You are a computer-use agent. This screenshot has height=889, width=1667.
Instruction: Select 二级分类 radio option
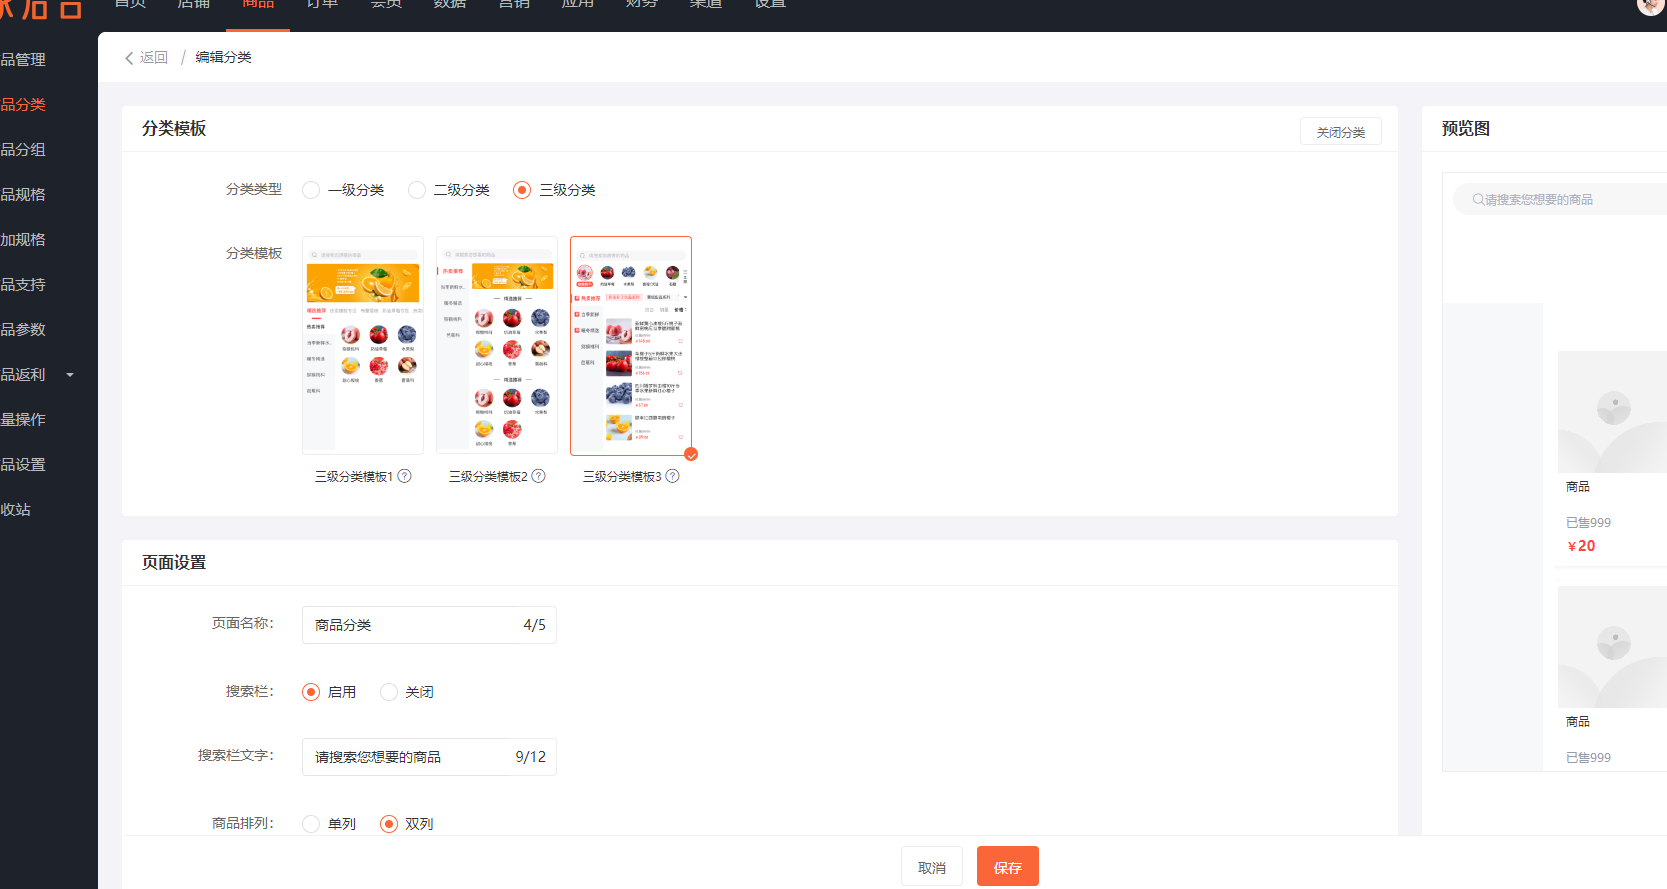coord(417,190)
